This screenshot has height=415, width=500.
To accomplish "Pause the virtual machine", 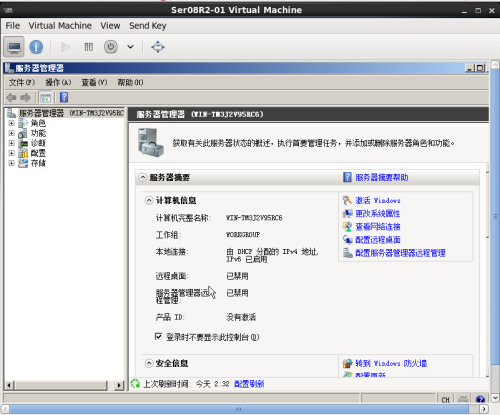I will tap(89, 47).
